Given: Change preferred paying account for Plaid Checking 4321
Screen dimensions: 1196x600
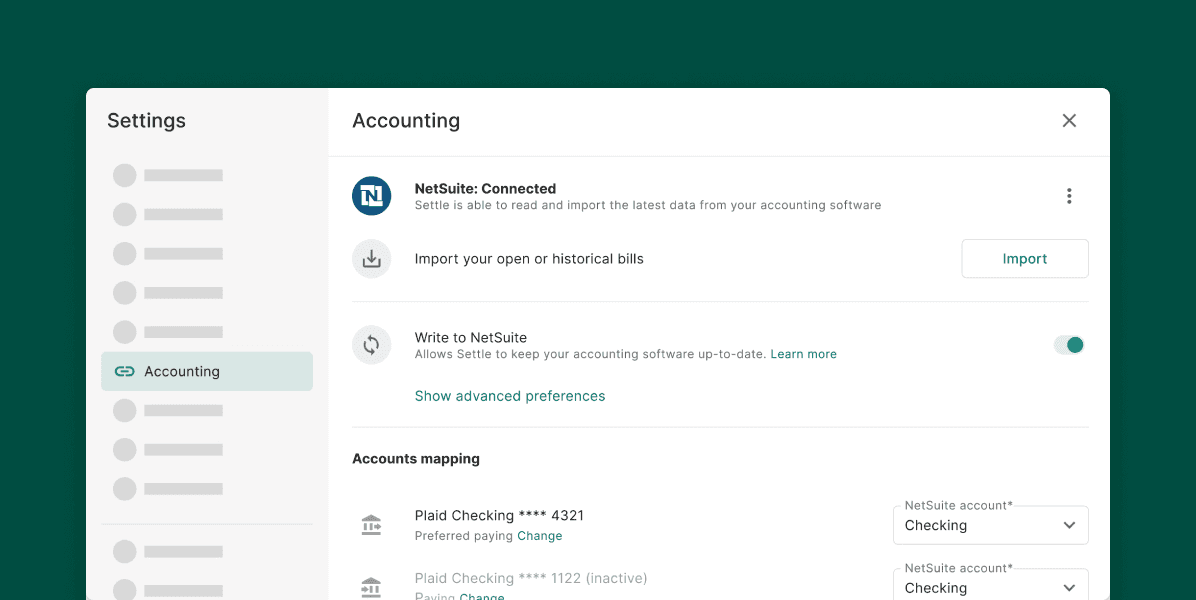Looking at the screenshot, I should tap(539, 535).
